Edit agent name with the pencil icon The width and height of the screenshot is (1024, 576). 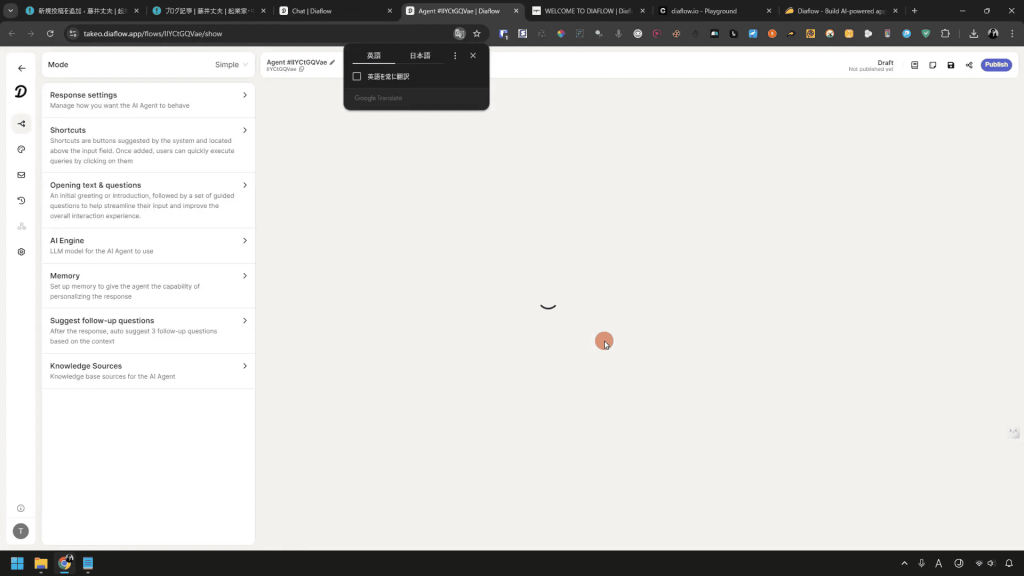(332, 62)
